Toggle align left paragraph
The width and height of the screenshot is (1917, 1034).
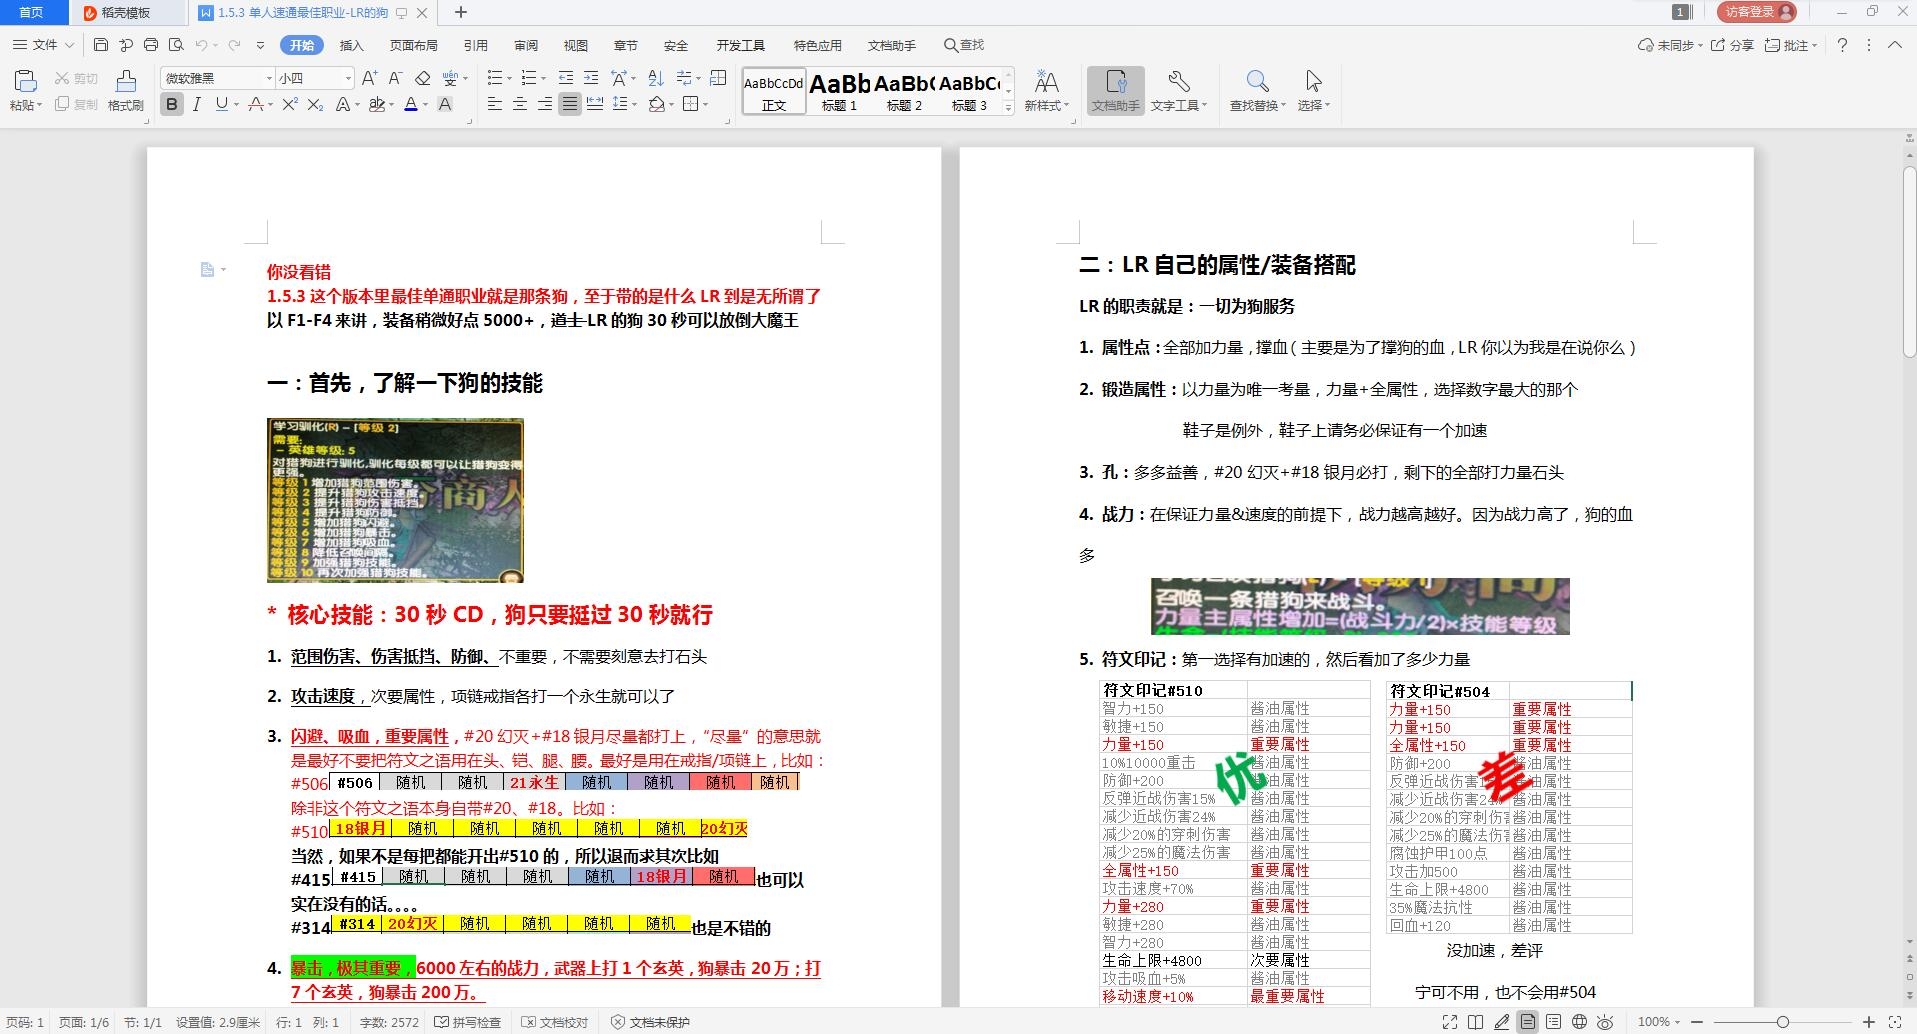coord(495,104)
